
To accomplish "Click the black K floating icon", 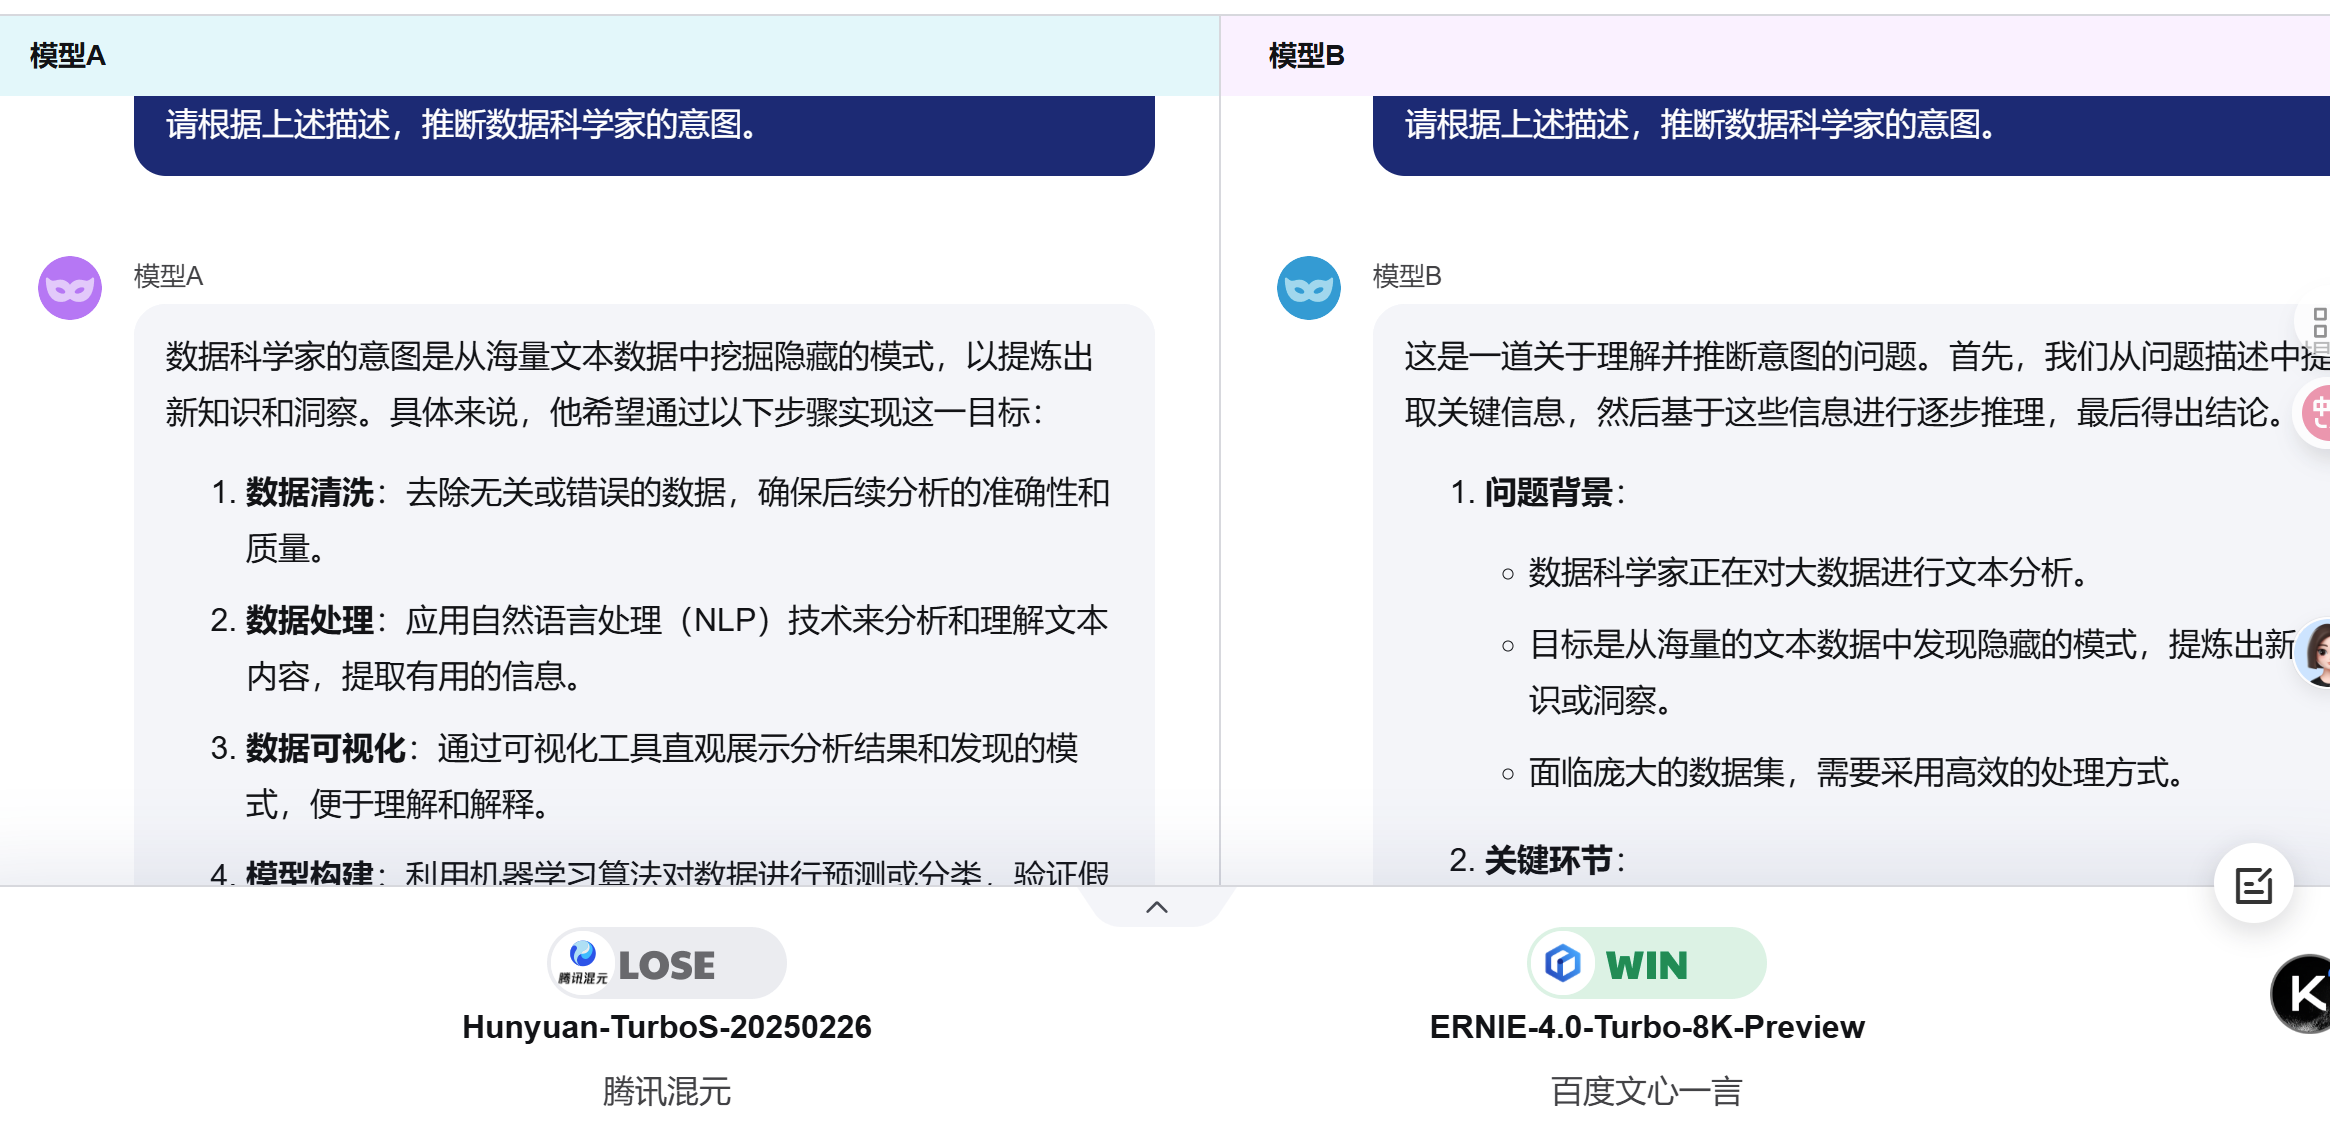I will pyautogui.click(x=2304, y=993).
